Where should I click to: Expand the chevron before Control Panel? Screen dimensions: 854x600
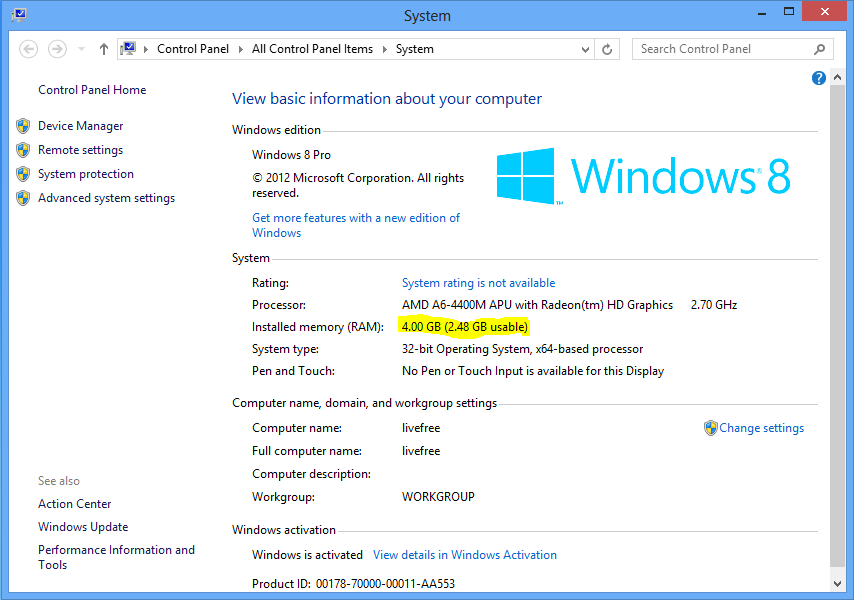[x=146, y=50]
